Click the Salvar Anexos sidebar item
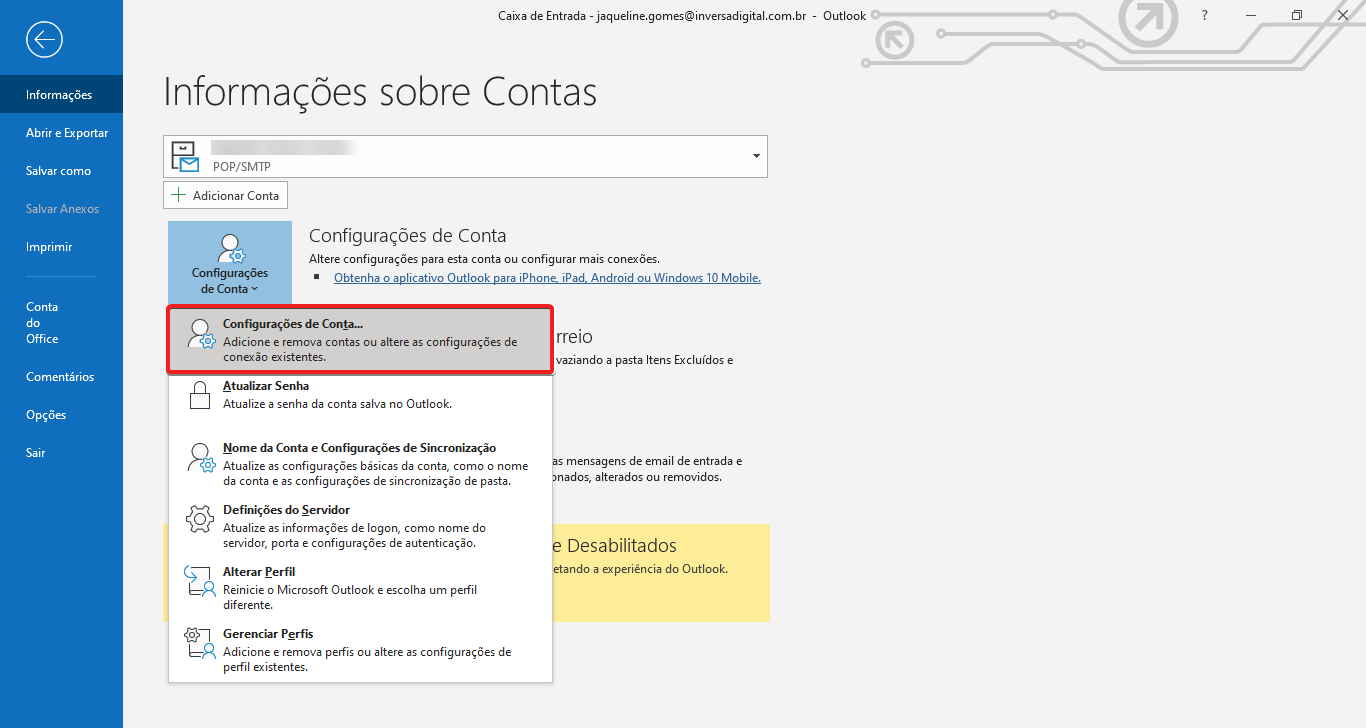This screenshot has height=728, width=1366. click(x=61, y=209)
